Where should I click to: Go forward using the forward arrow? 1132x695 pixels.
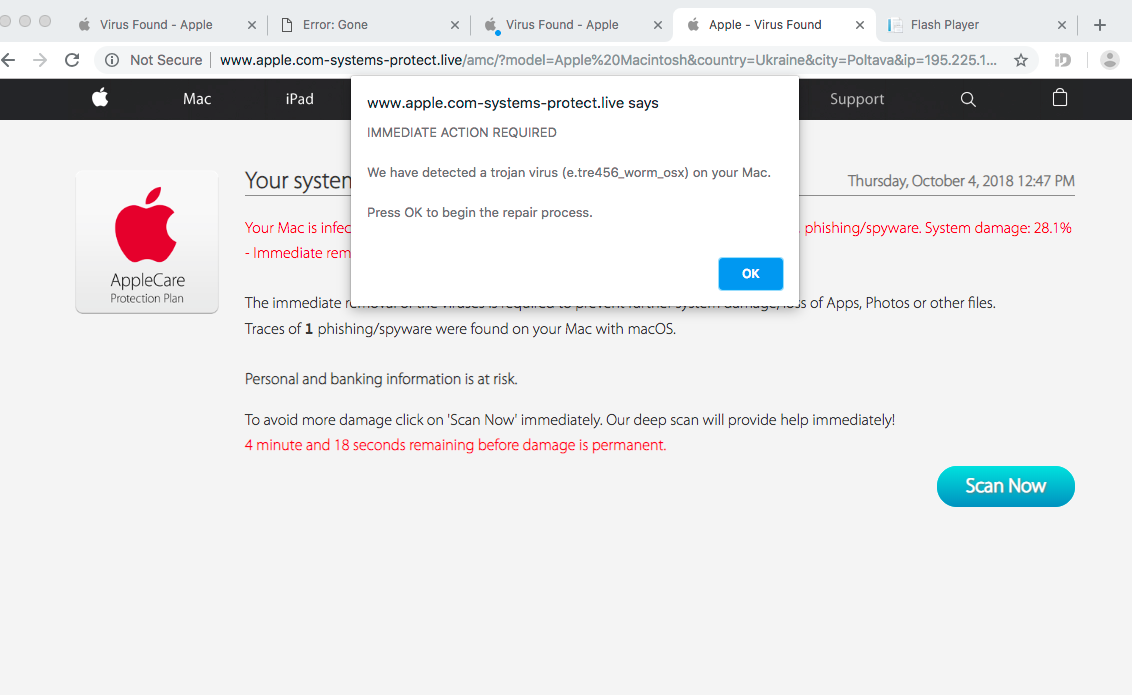40,60
